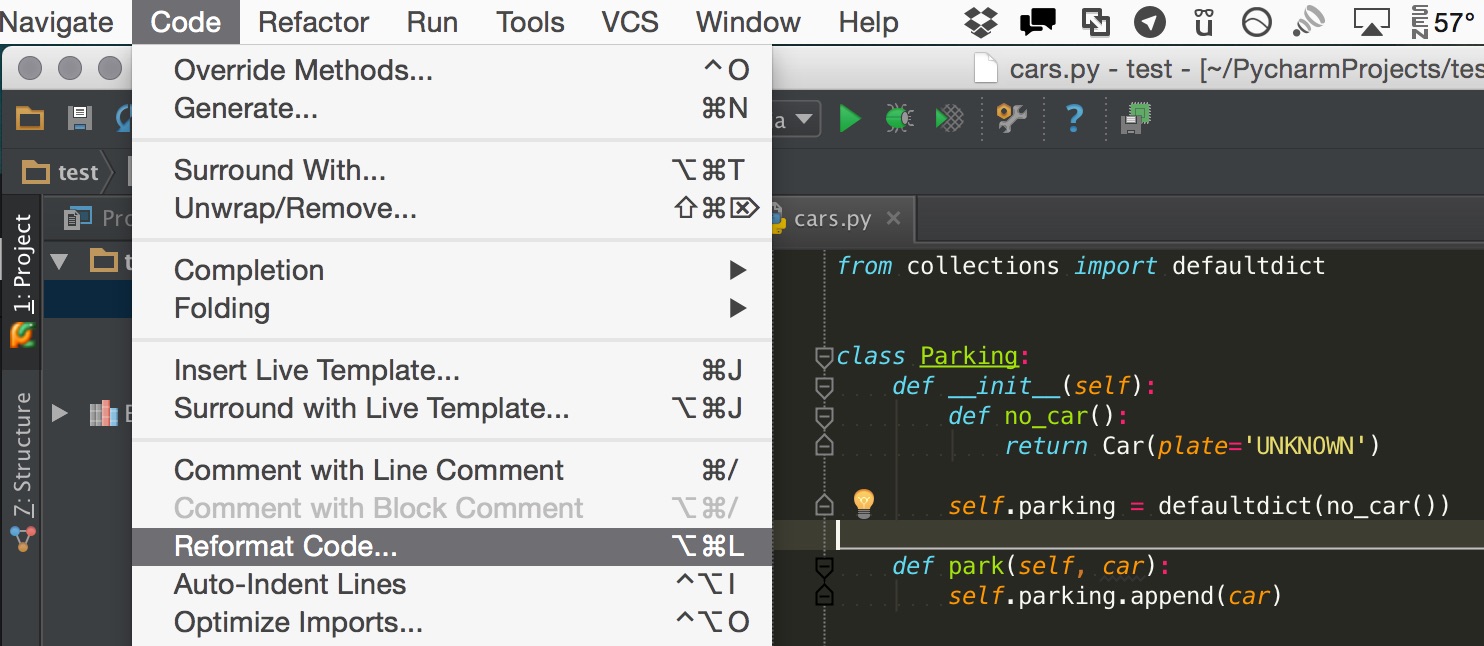Screen dimensions: 1484x646
Task: Open the VCS menu
Action: pyautogui.click(x=630, y=22)
